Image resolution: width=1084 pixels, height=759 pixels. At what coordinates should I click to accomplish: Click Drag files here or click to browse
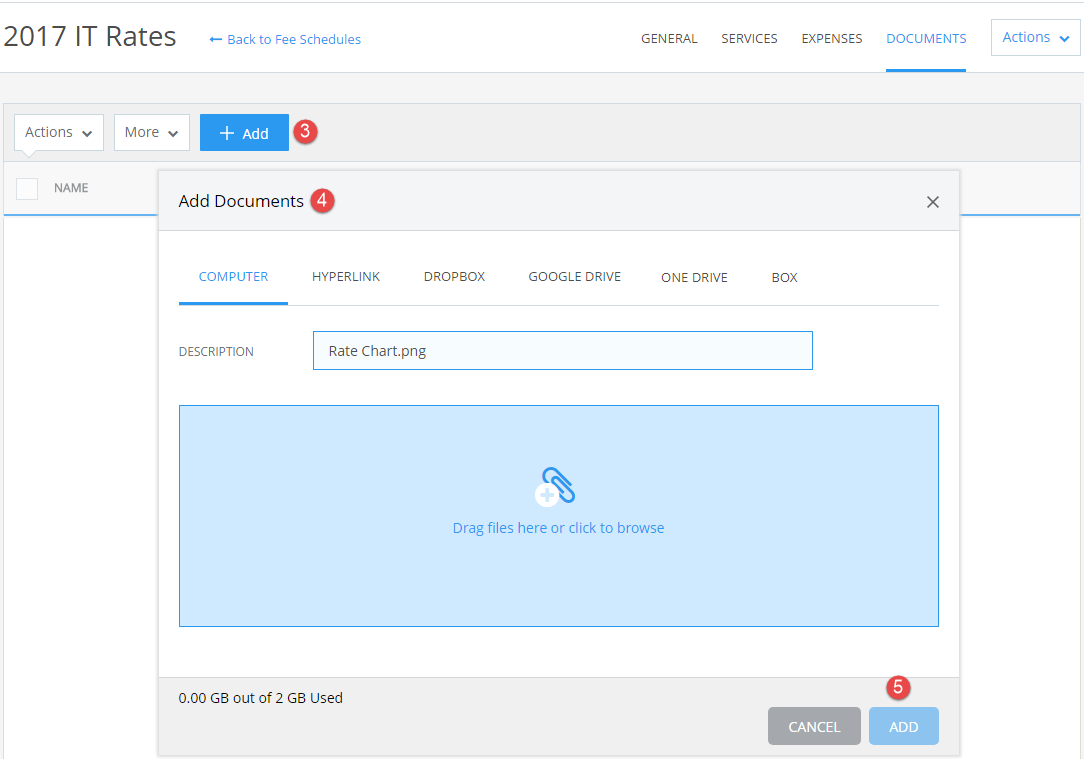(559, 528)
